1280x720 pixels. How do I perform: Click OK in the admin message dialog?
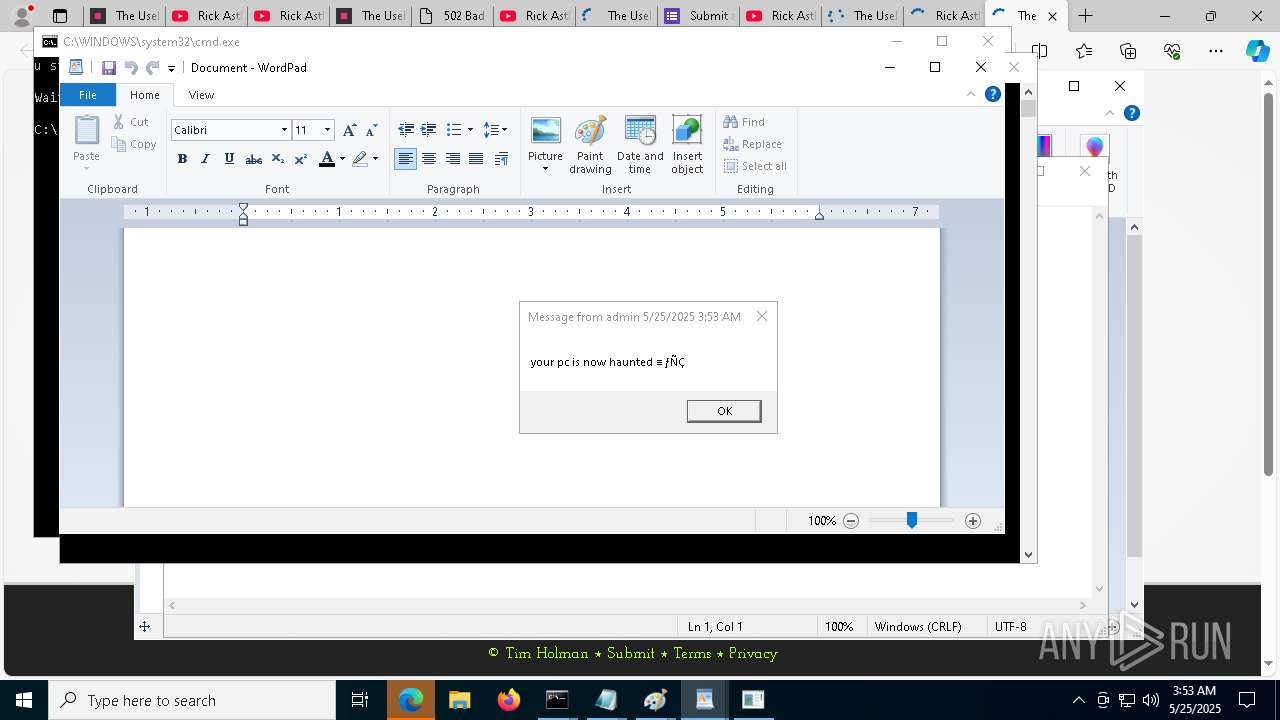click(x=724, y=411)
